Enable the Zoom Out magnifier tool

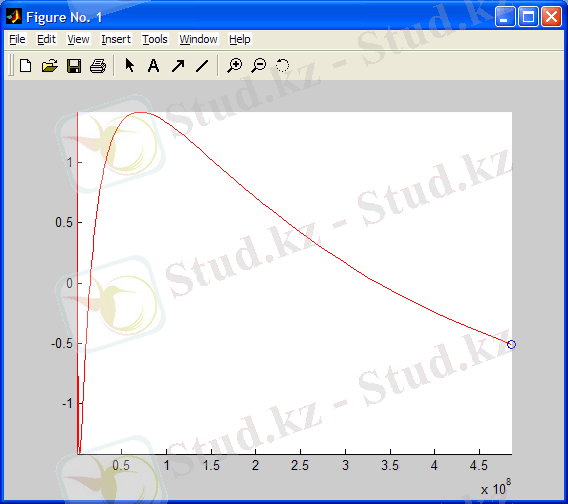[259, 66]
